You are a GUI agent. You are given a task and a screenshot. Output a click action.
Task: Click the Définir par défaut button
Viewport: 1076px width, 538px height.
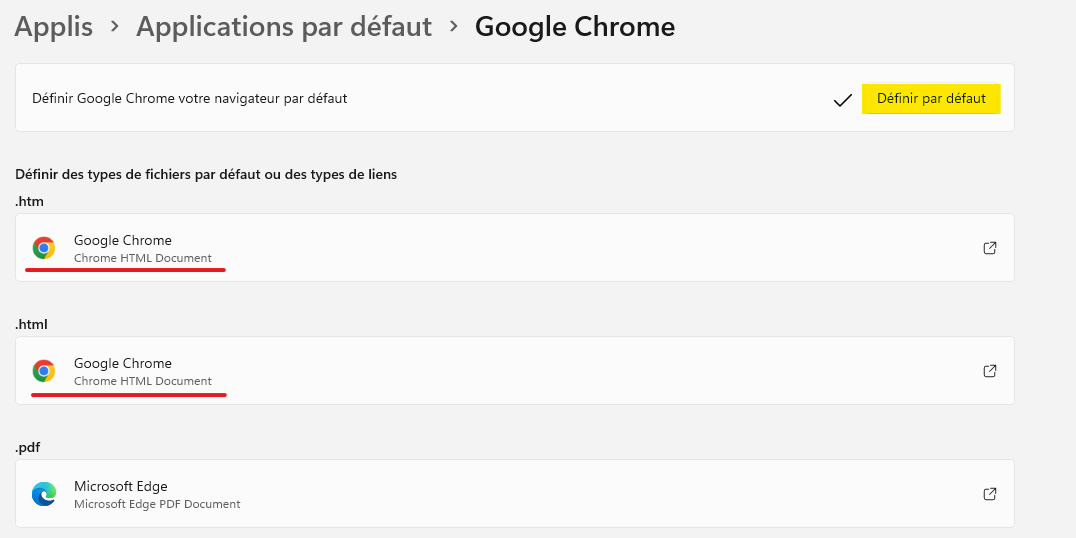click(931, 99)
